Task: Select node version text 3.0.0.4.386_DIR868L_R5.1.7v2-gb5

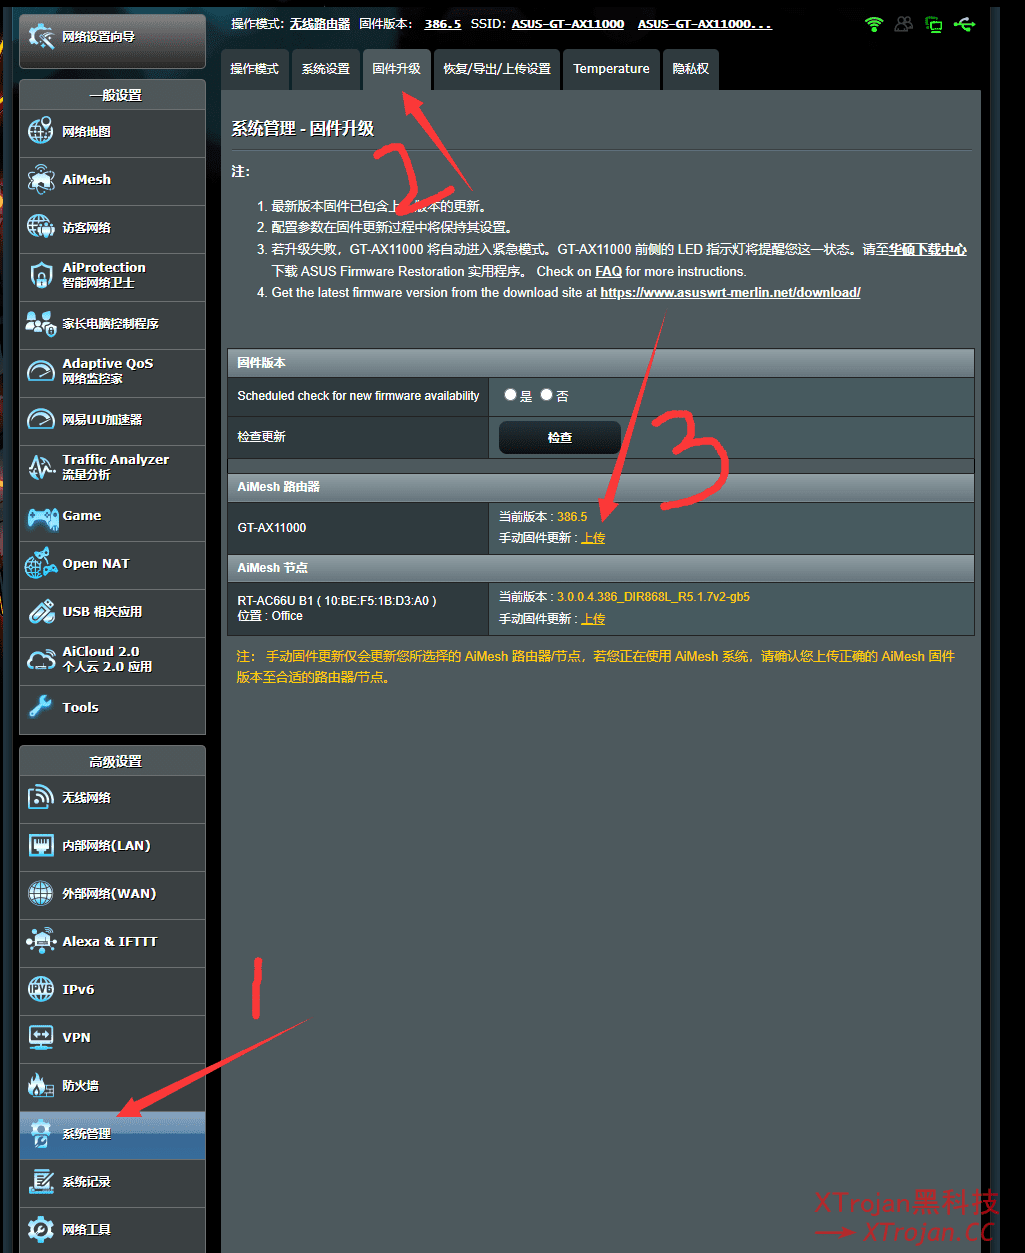Action: click(653, 597)
